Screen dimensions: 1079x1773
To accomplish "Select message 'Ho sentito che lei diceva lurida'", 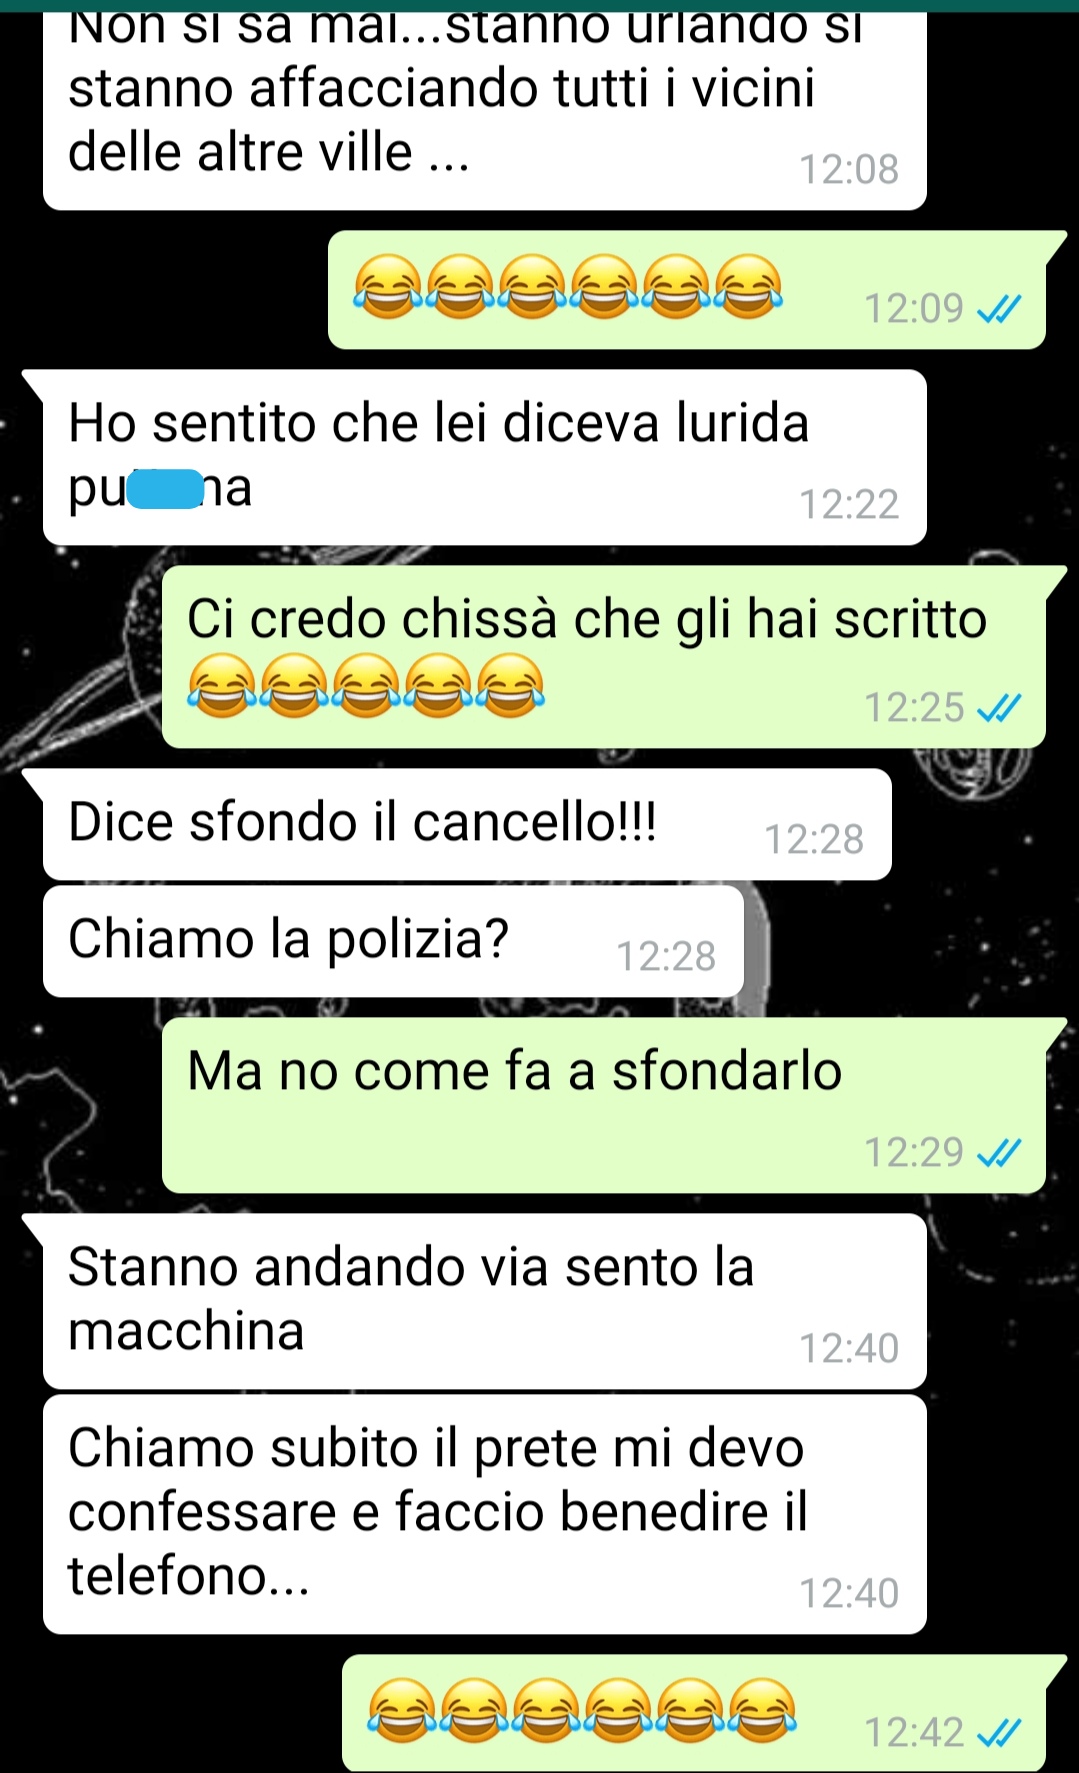I will pyautogui.click(x=485, y=457).
